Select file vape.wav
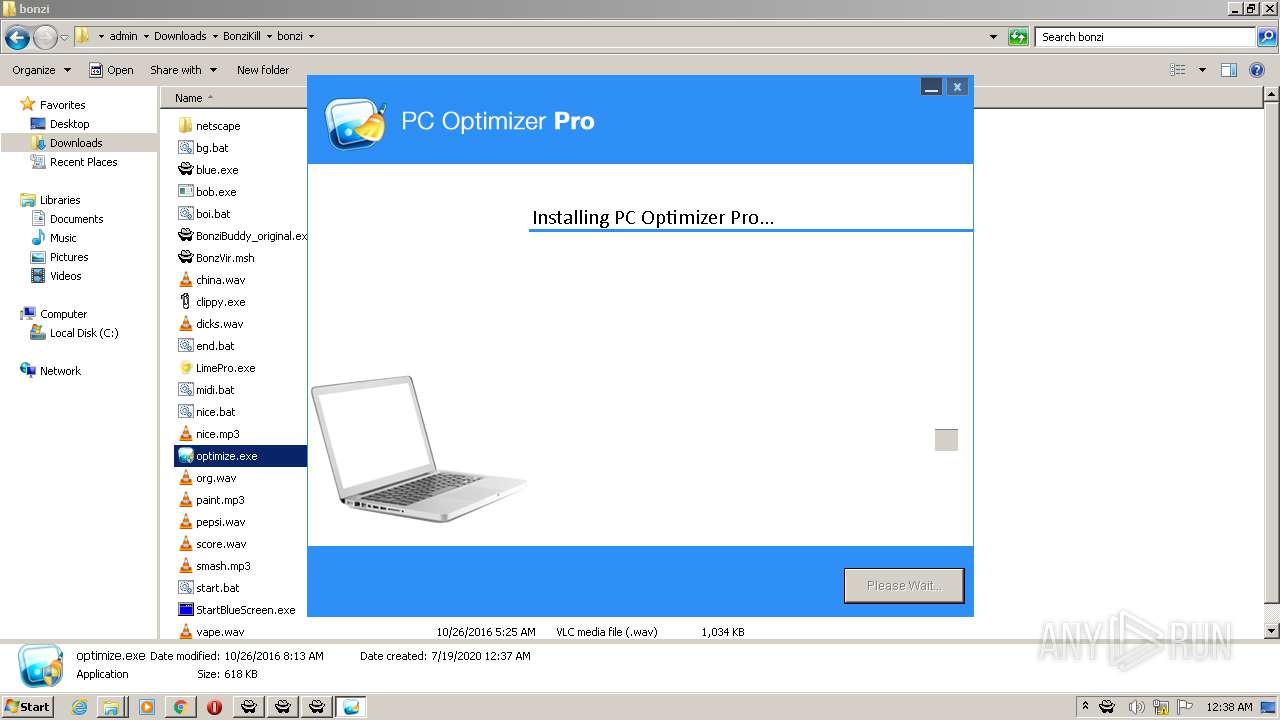Viewport: 1280px width, 720px height. click(x=220, y=632)
